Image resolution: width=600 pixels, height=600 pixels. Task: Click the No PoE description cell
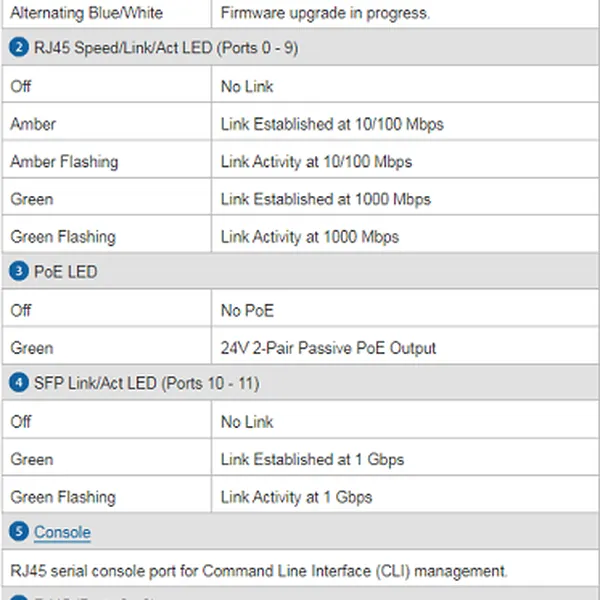[247, 311]
